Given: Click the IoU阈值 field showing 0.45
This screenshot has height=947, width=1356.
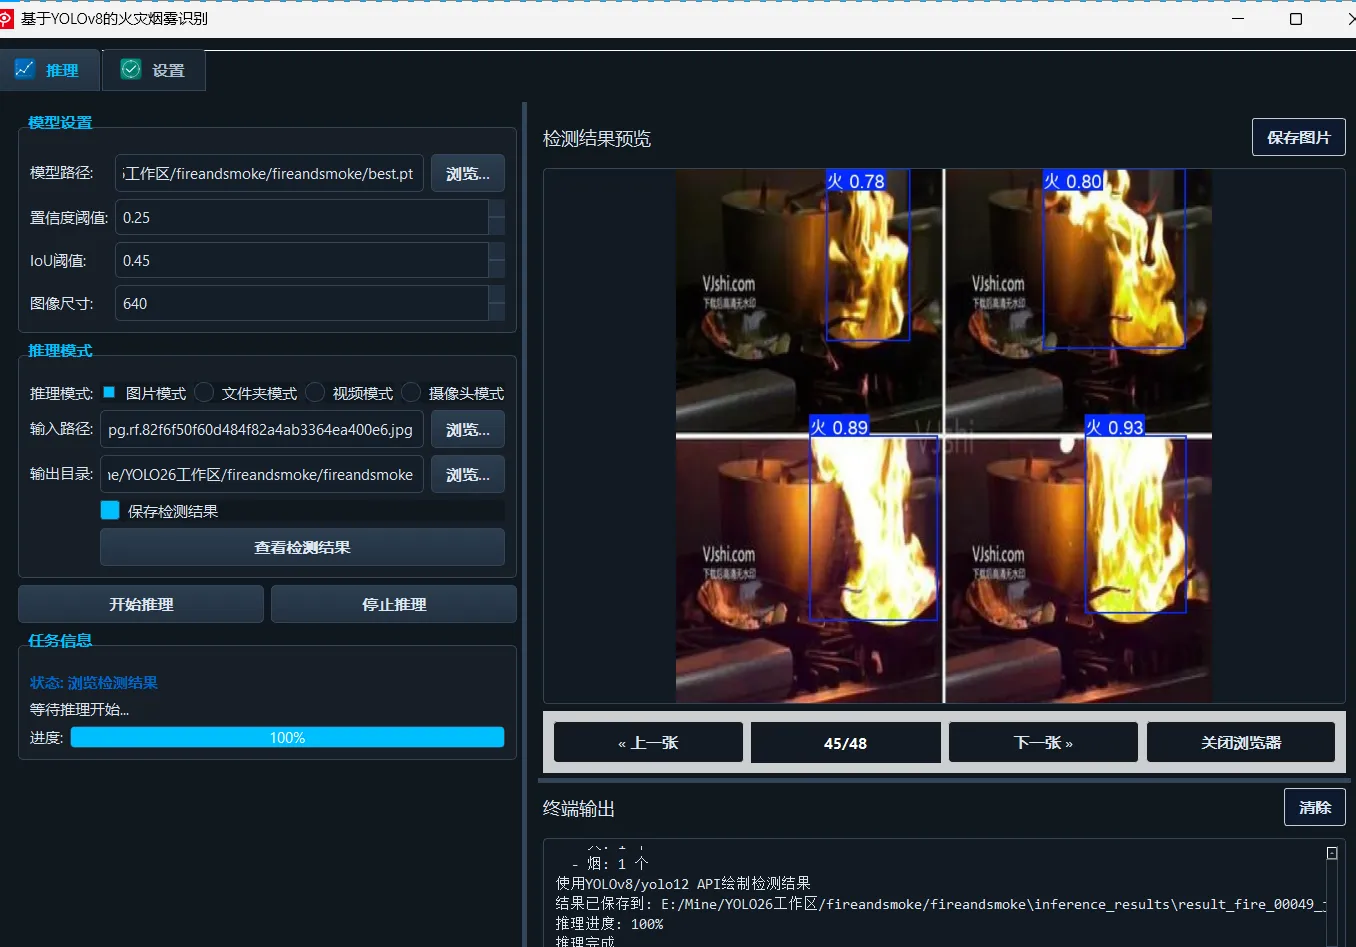Looking at the screenshot, I should (x=301, y=260).
